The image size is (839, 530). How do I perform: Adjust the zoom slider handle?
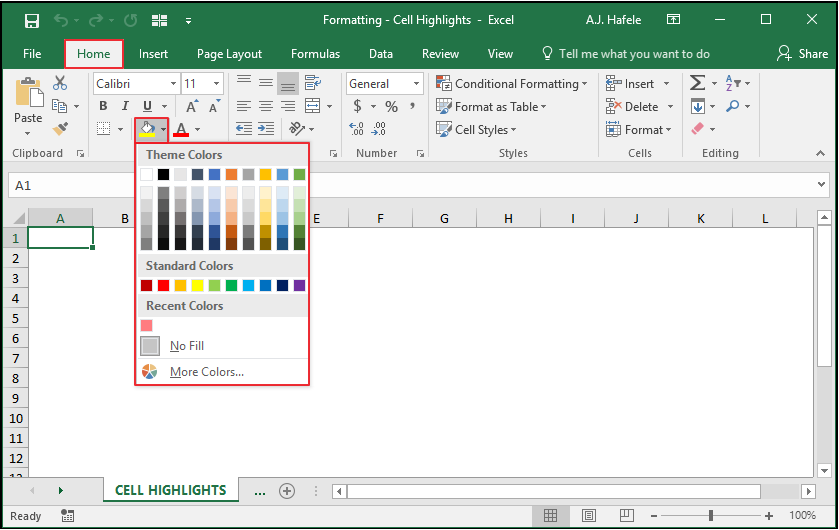(711, 516)
